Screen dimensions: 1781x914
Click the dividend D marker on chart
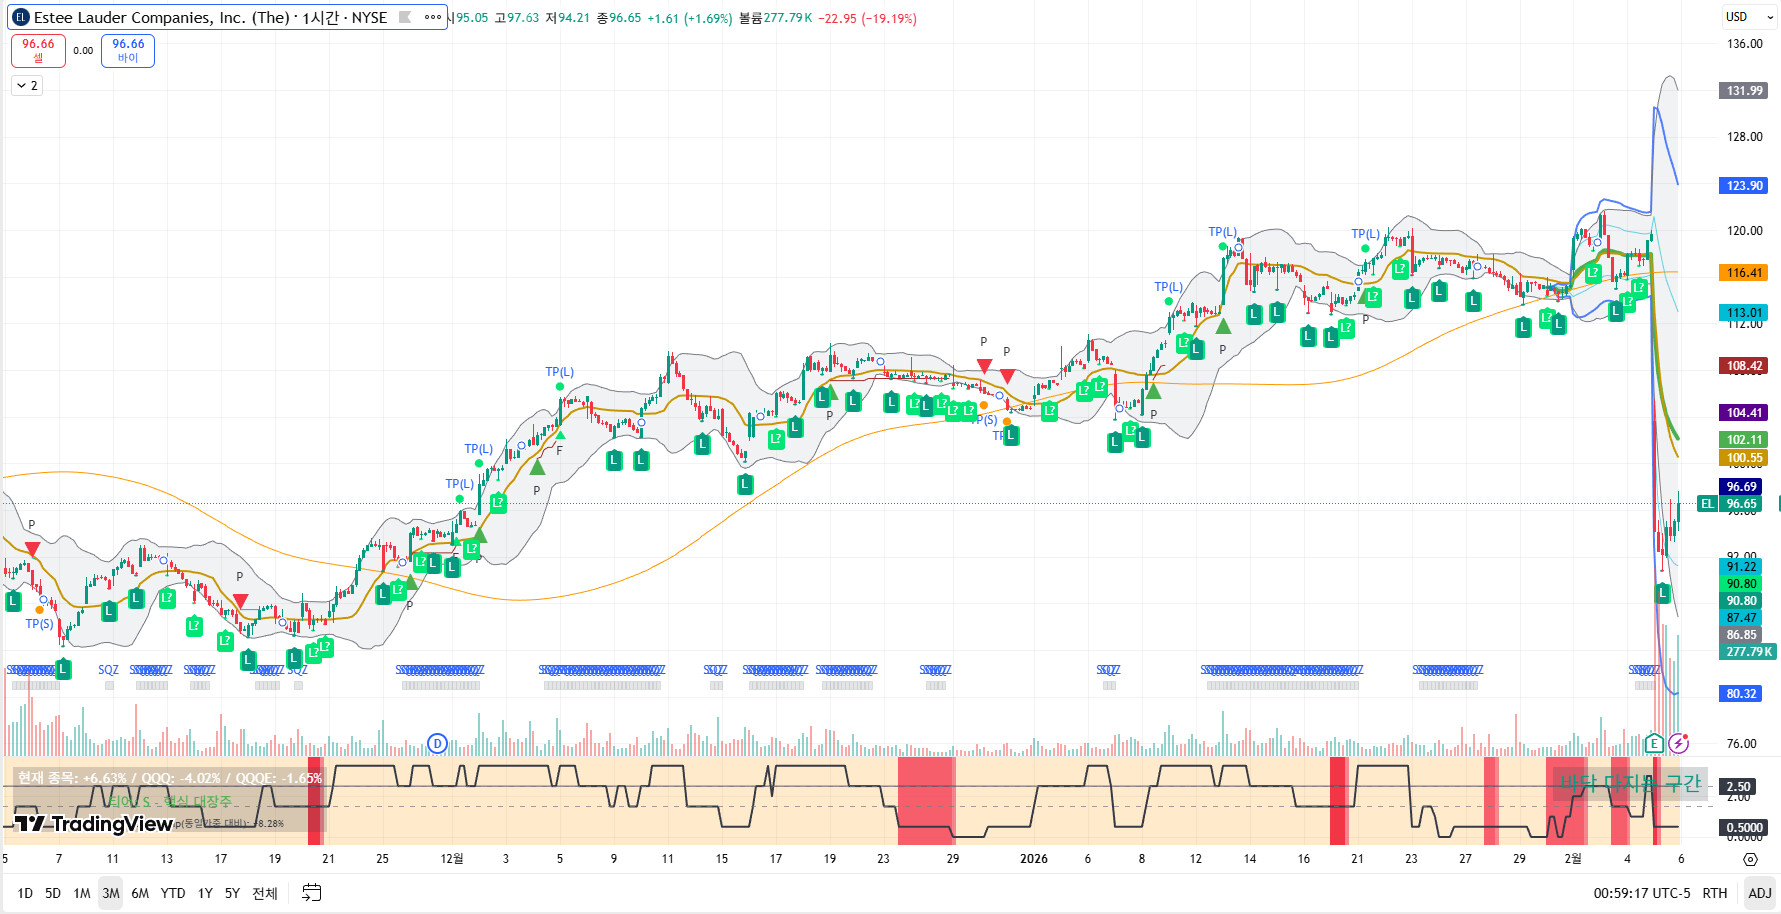[x=437, y=743]
